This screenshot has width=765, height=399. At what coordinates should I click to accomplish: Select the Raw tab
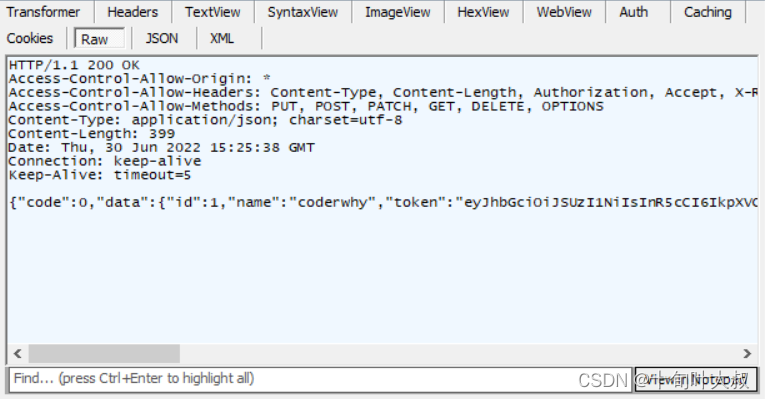tap(100, 39)
